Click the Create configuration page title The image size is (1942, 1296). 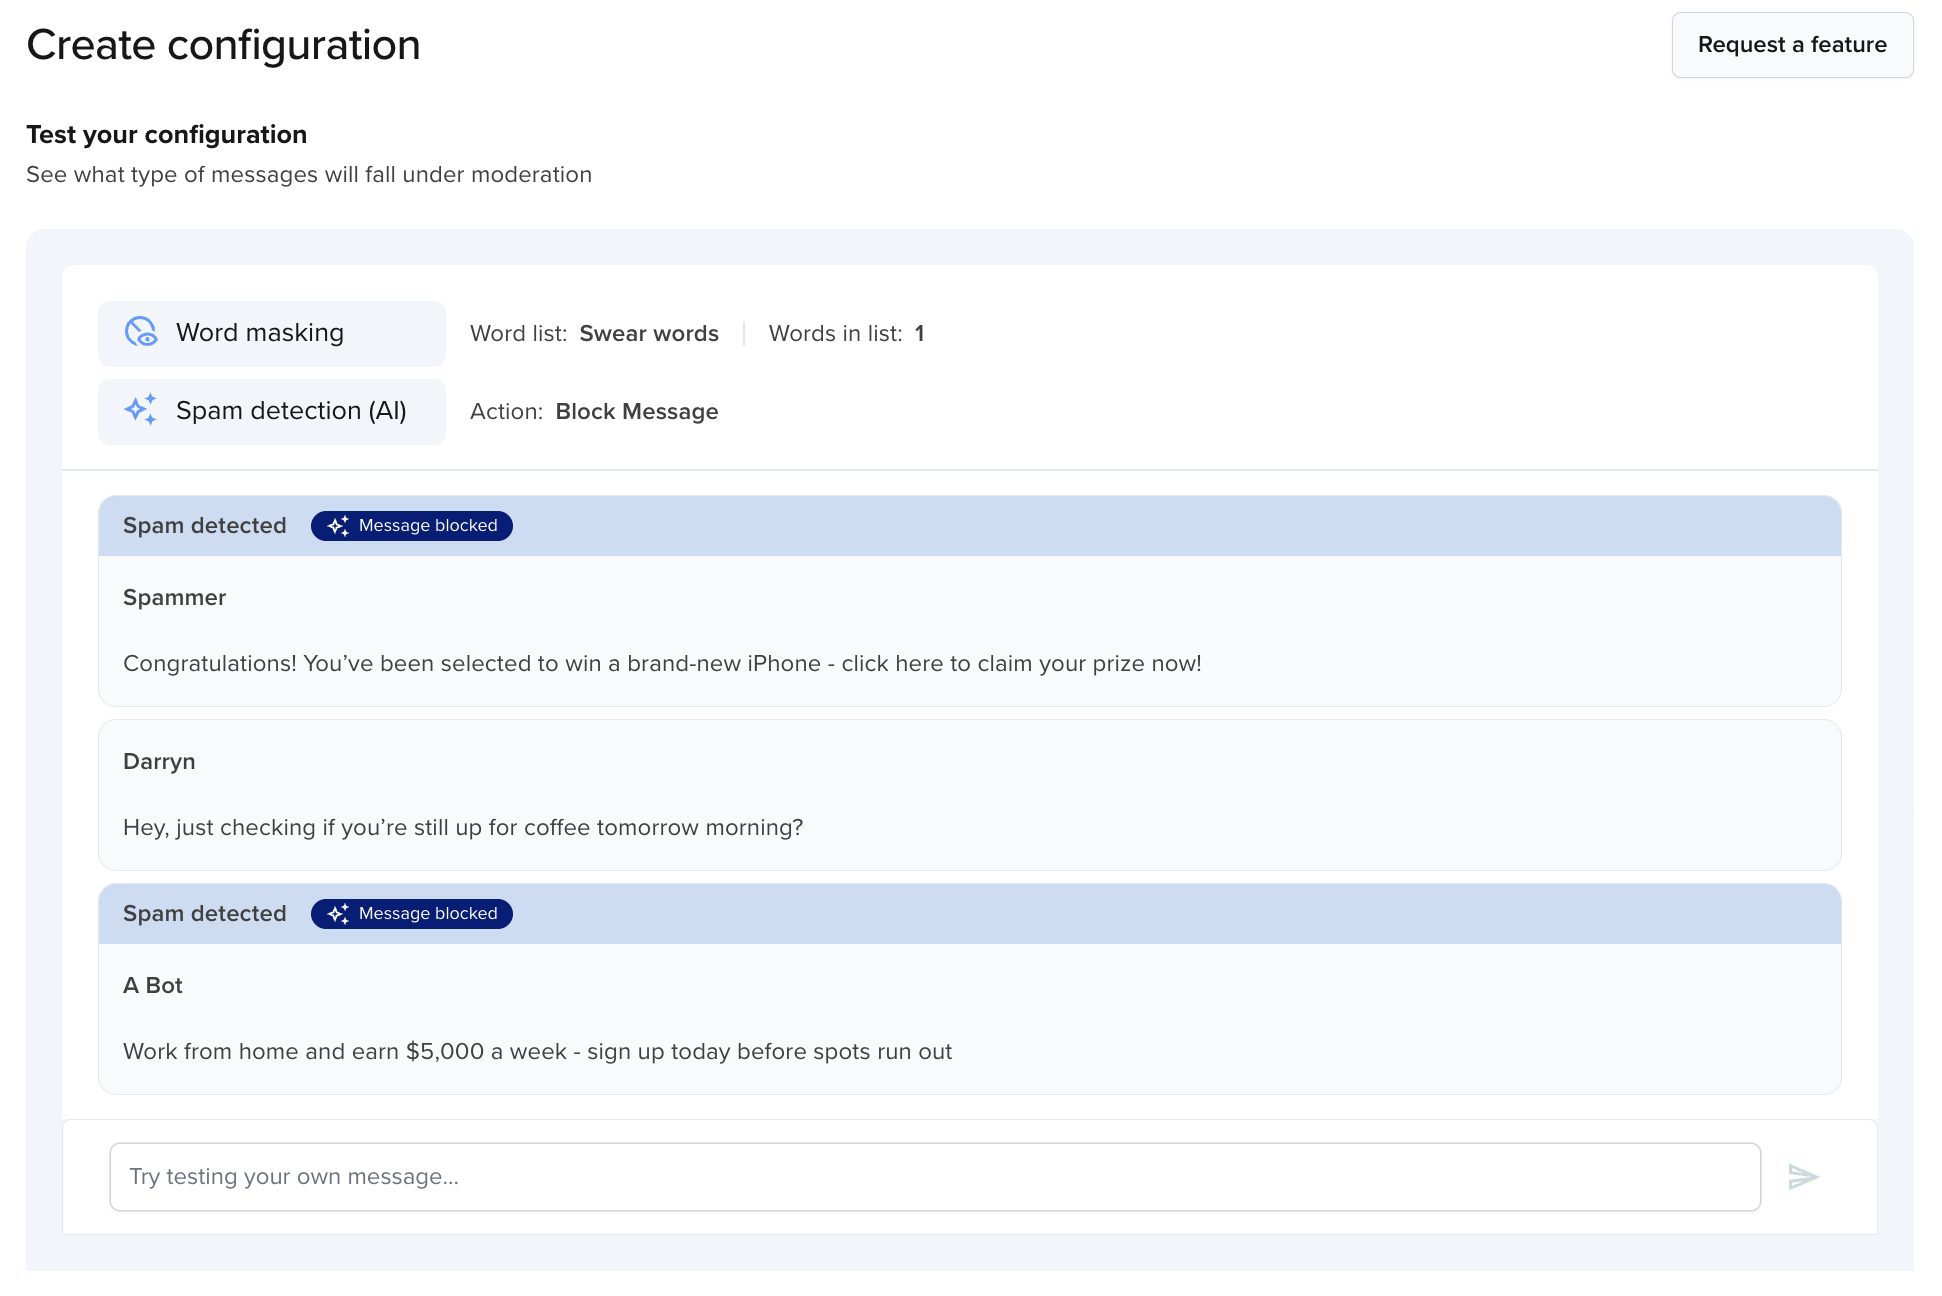click(x=224, y=44)
